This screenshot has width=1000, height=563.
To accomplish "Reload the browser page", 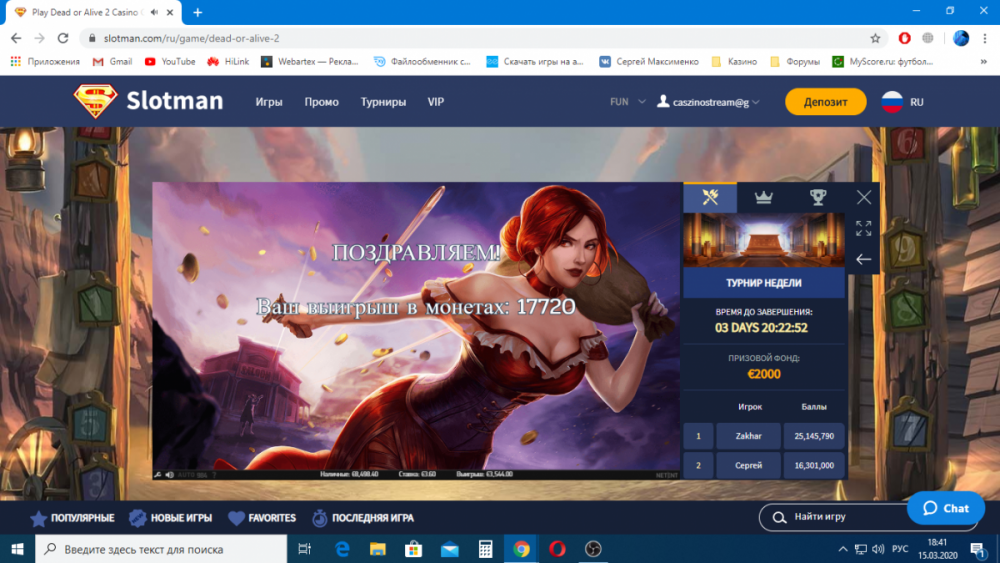I will pos(62,38).
